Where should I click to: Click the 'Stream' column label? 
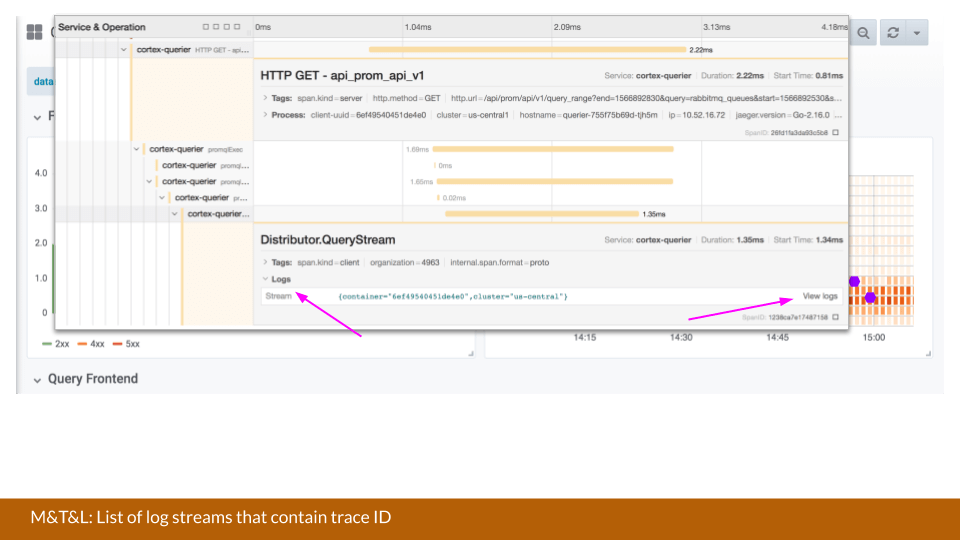[279, 296]
